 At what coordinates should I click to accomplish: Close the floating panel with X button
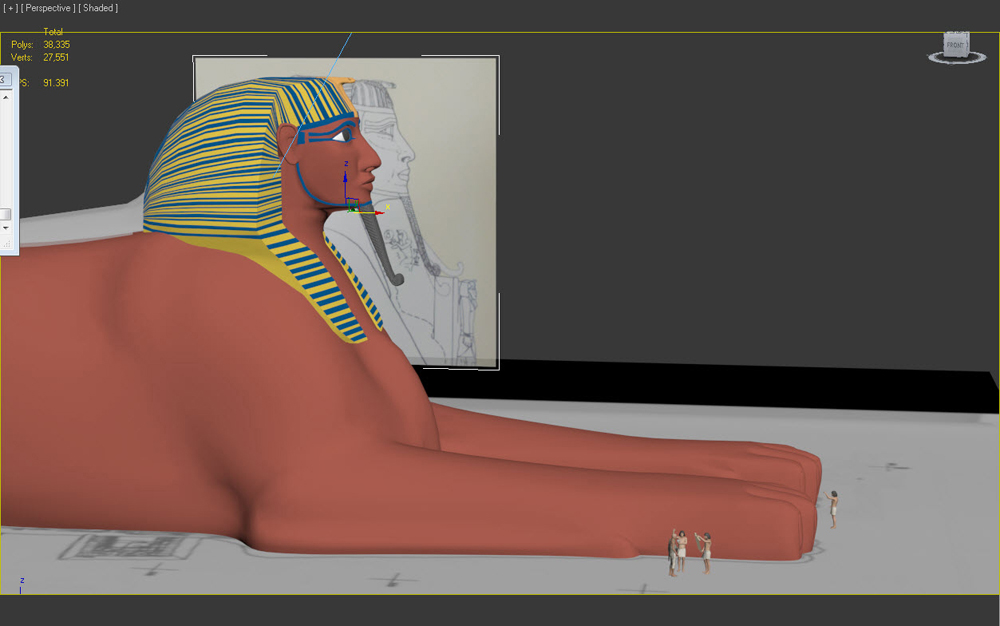click(x=4, y=79)
